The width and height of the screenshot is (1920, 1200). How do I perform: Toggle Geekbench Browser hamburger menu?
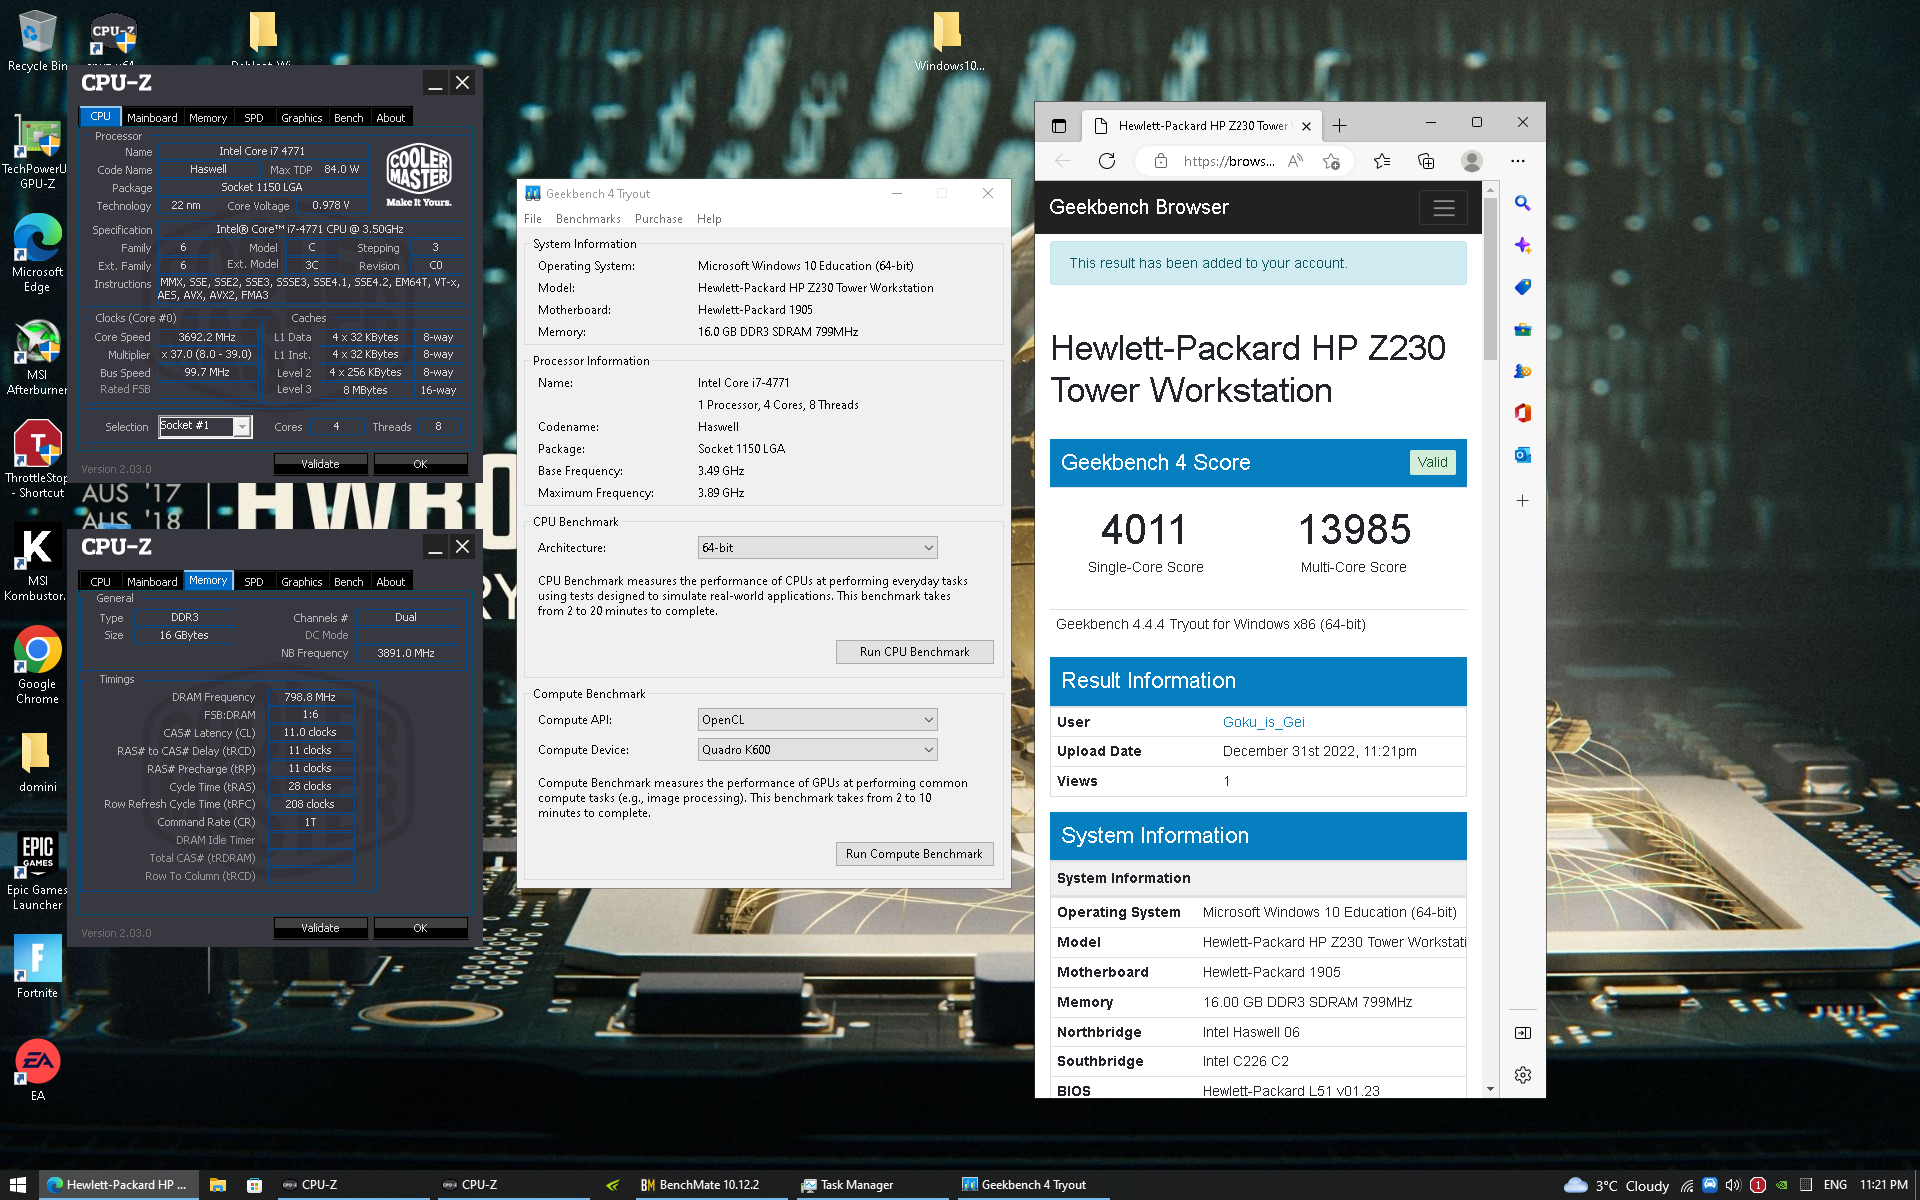(x=1443, y=208)
